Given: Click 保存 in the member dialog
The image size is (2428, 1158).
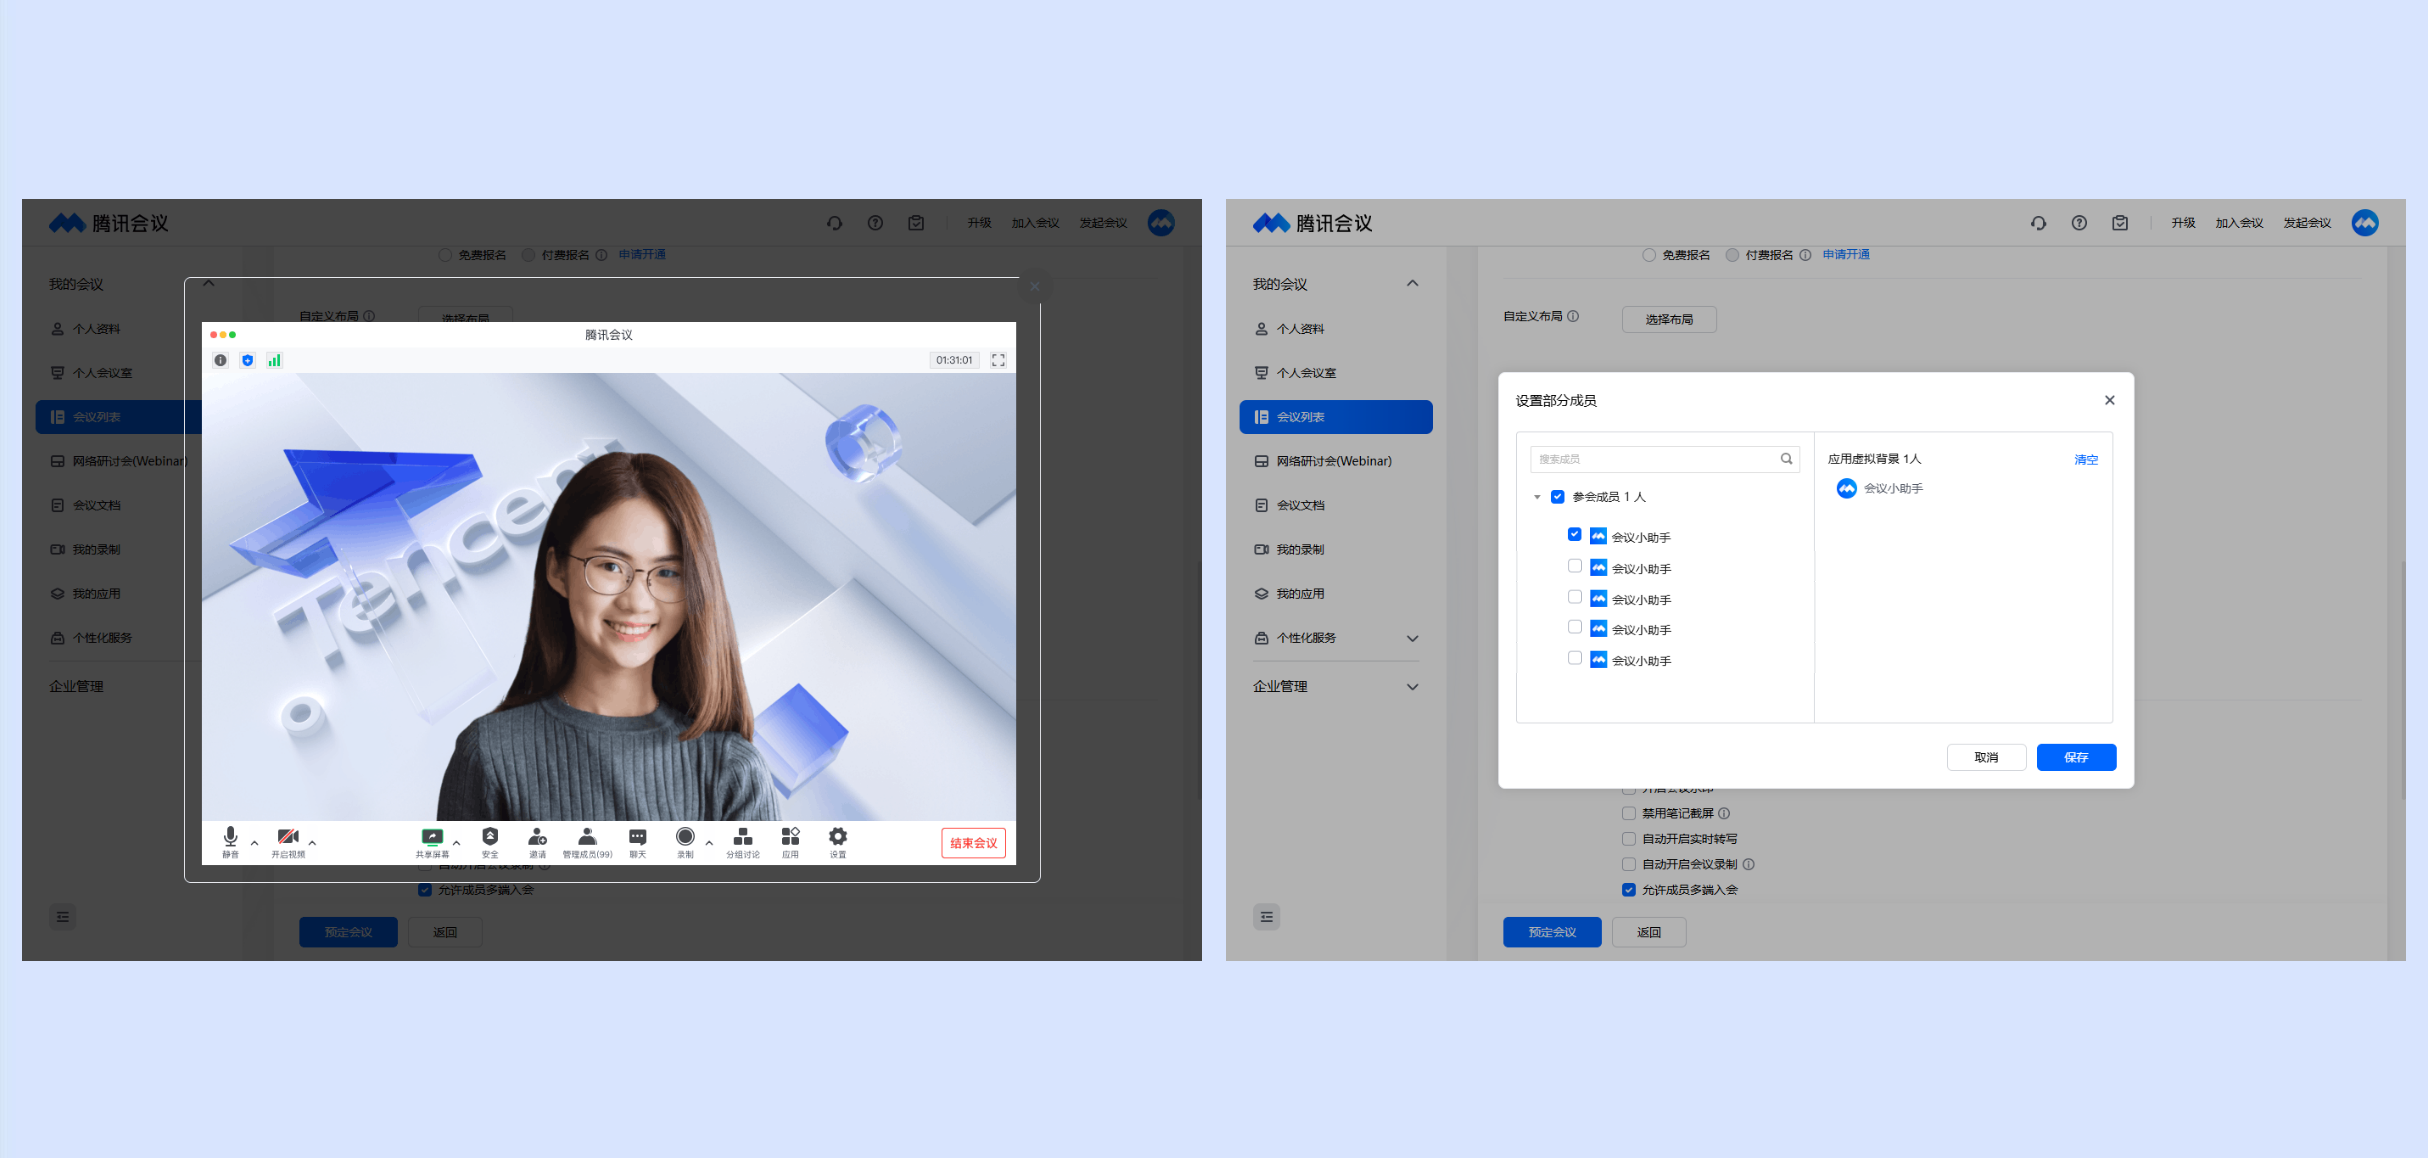Looking at the screenshot, I should point(2076,757).
